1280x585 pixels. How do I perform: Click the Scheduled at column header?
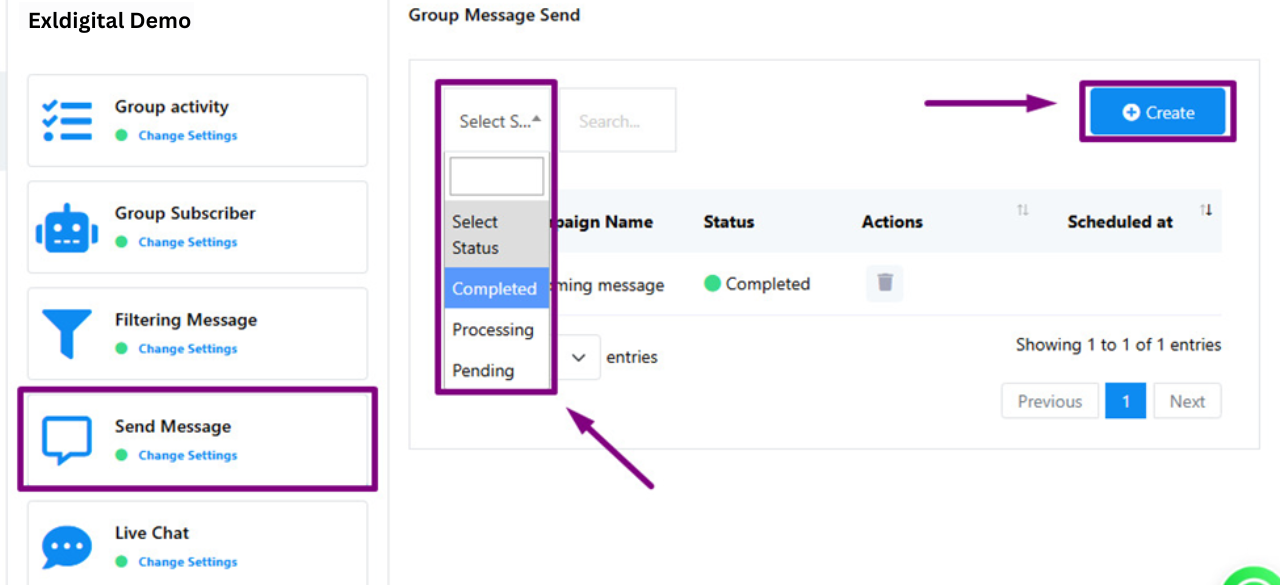pyautogui.click(x=1120, y=222)
